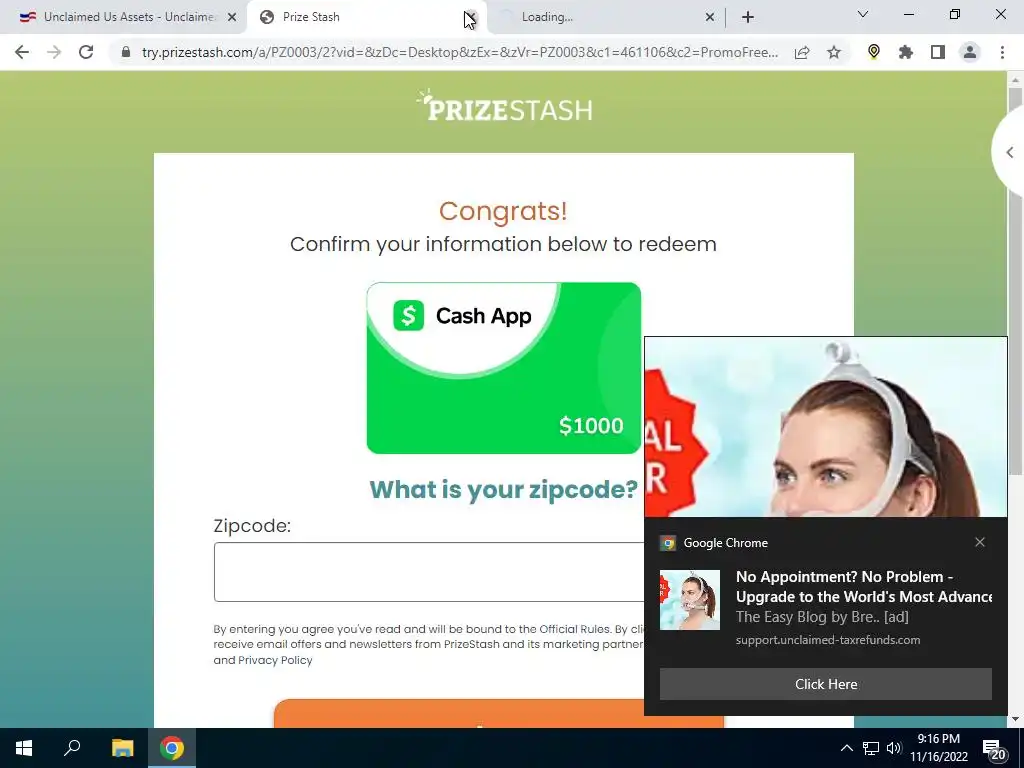Close the Prize Stash tab
The height and width of the screenshot is (768, 1024).
click(471, 17)
